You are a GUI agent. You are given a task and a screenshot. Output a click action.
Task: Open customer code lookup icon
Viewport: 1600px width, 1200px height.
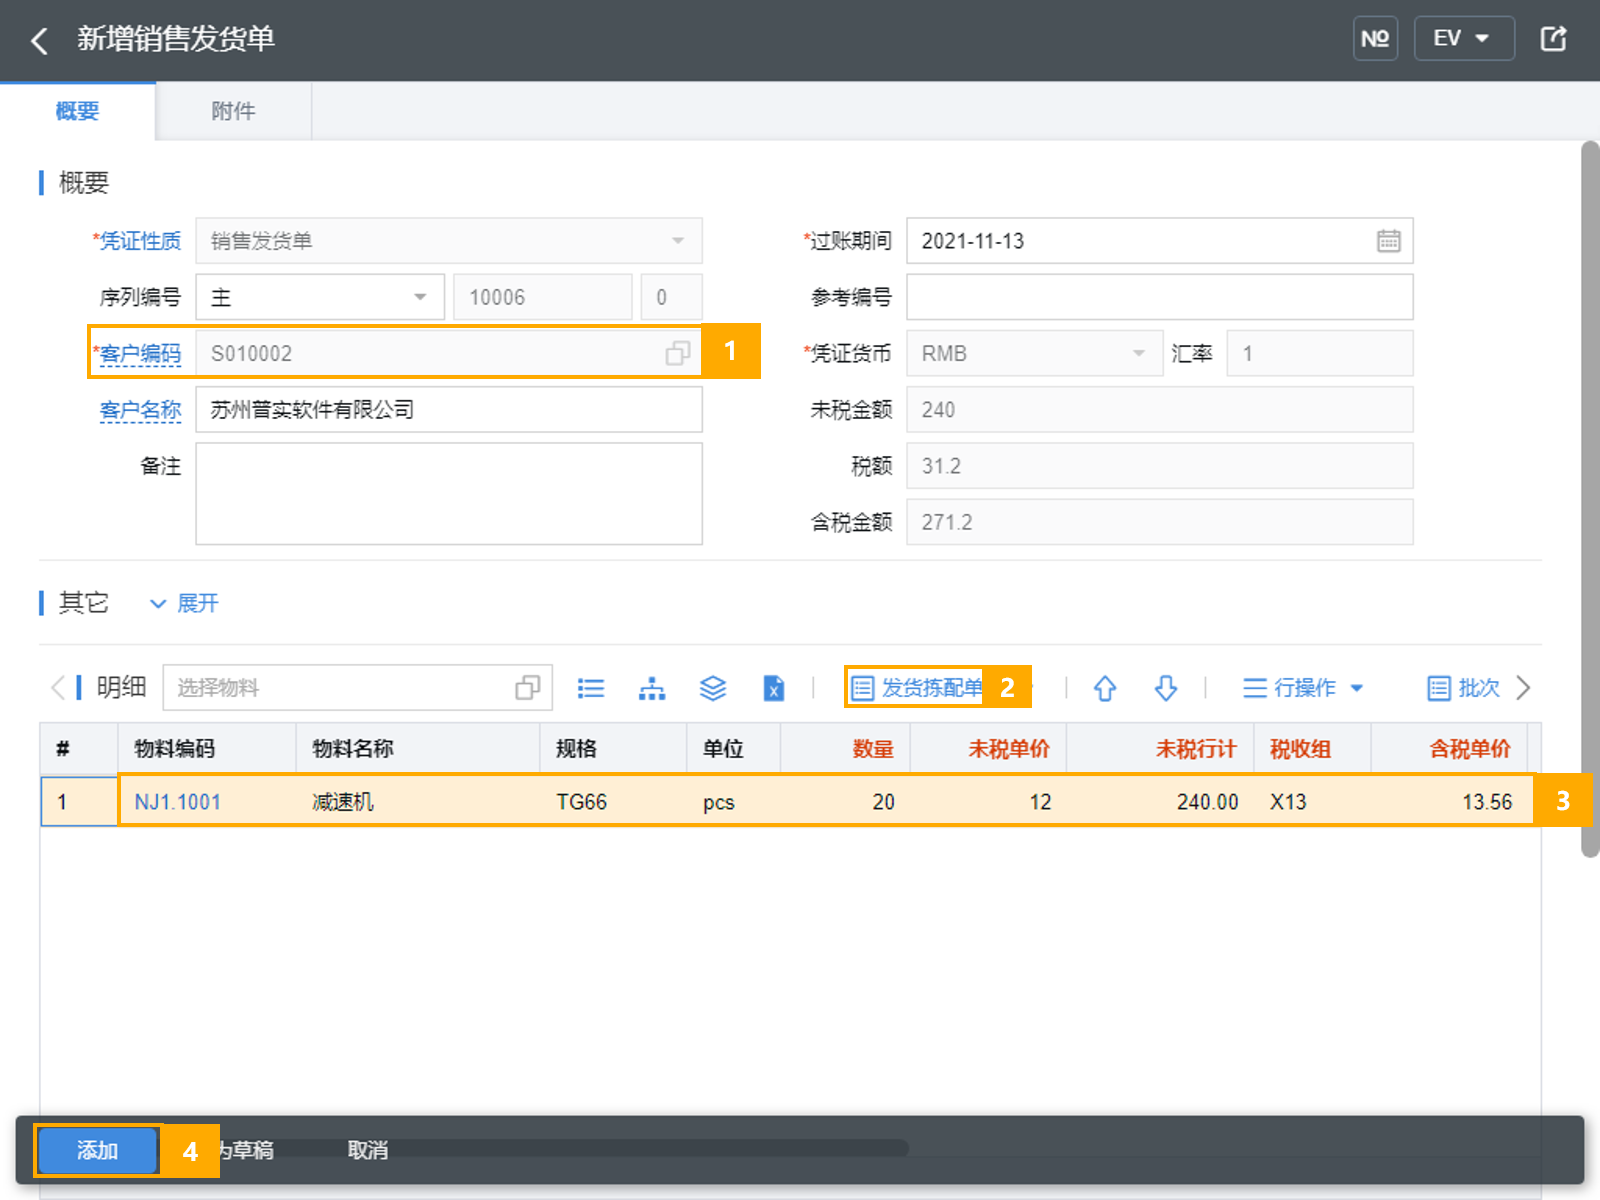(678, 353)
